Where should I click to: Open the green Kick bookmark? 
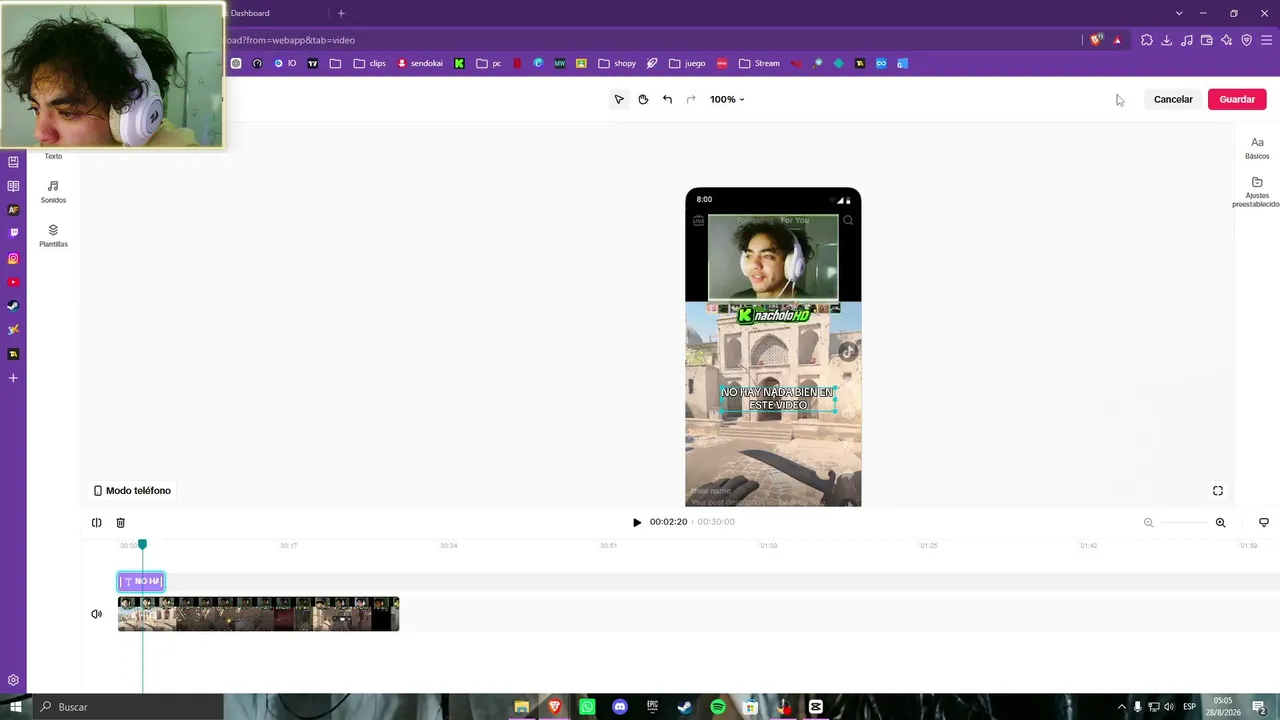tap(459, 63)
